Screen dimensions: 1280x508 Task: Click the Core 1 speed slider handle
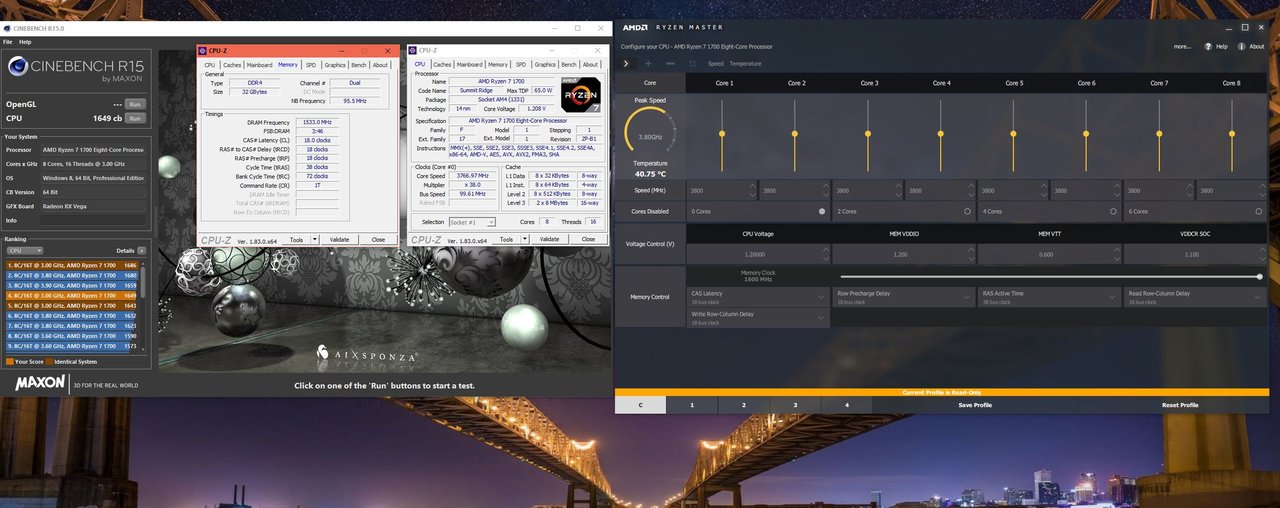tap(722, 133)
